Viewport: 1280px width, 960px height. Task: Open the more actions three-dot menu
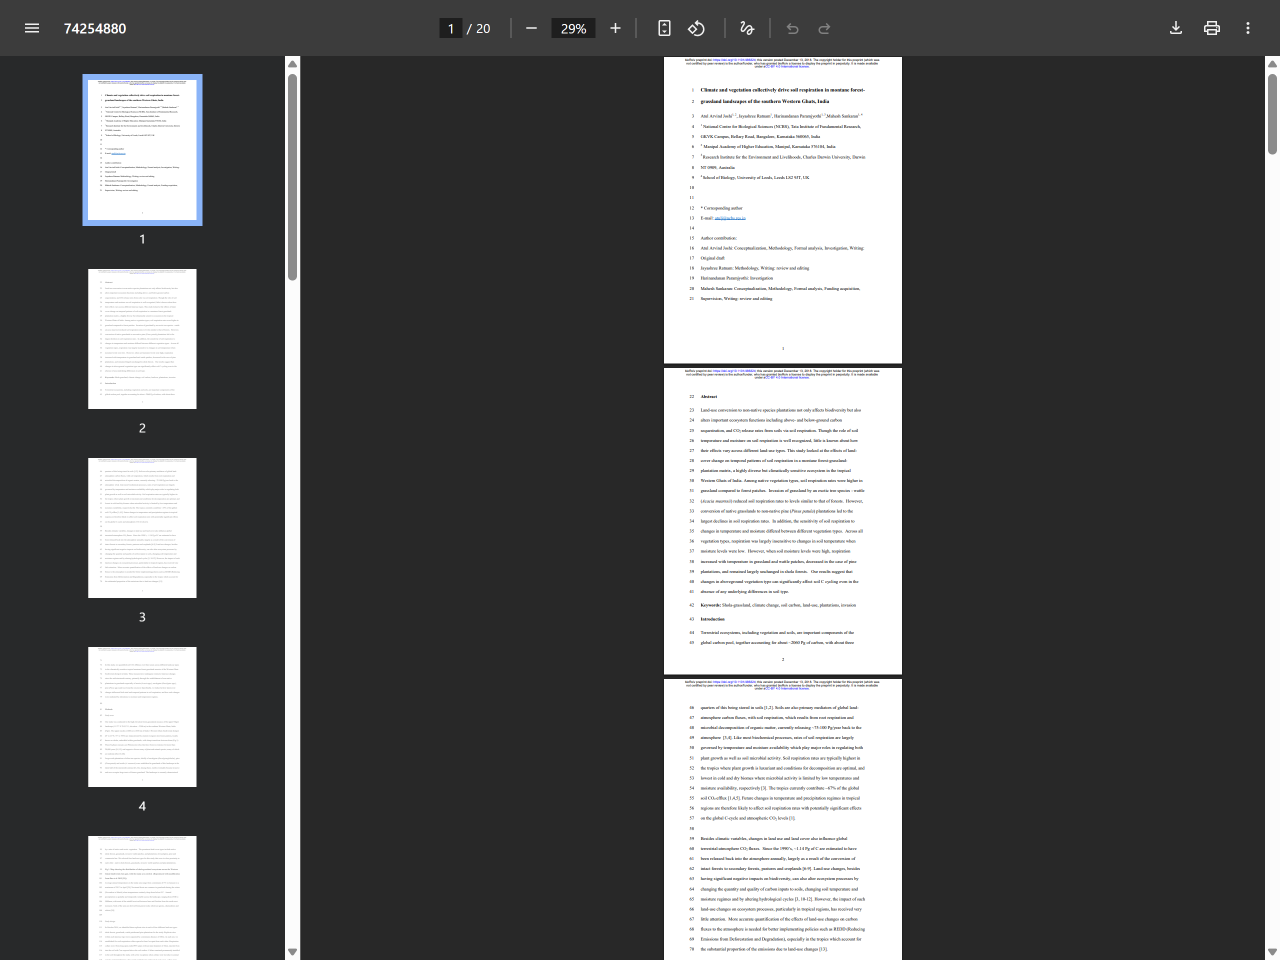click(1248, 28)
